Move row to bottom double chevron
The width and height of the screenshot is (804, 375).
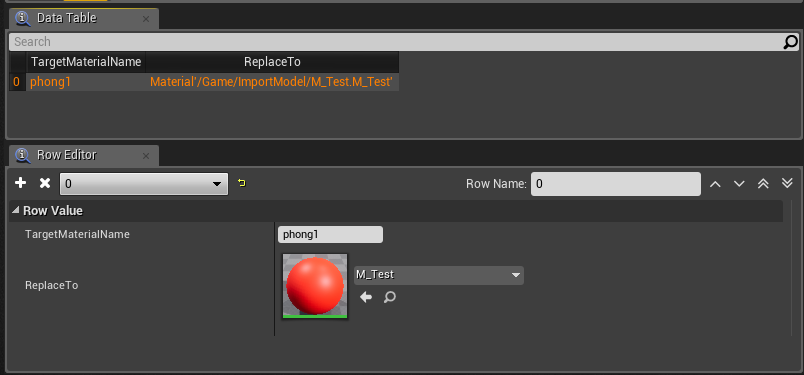(787, 184)
